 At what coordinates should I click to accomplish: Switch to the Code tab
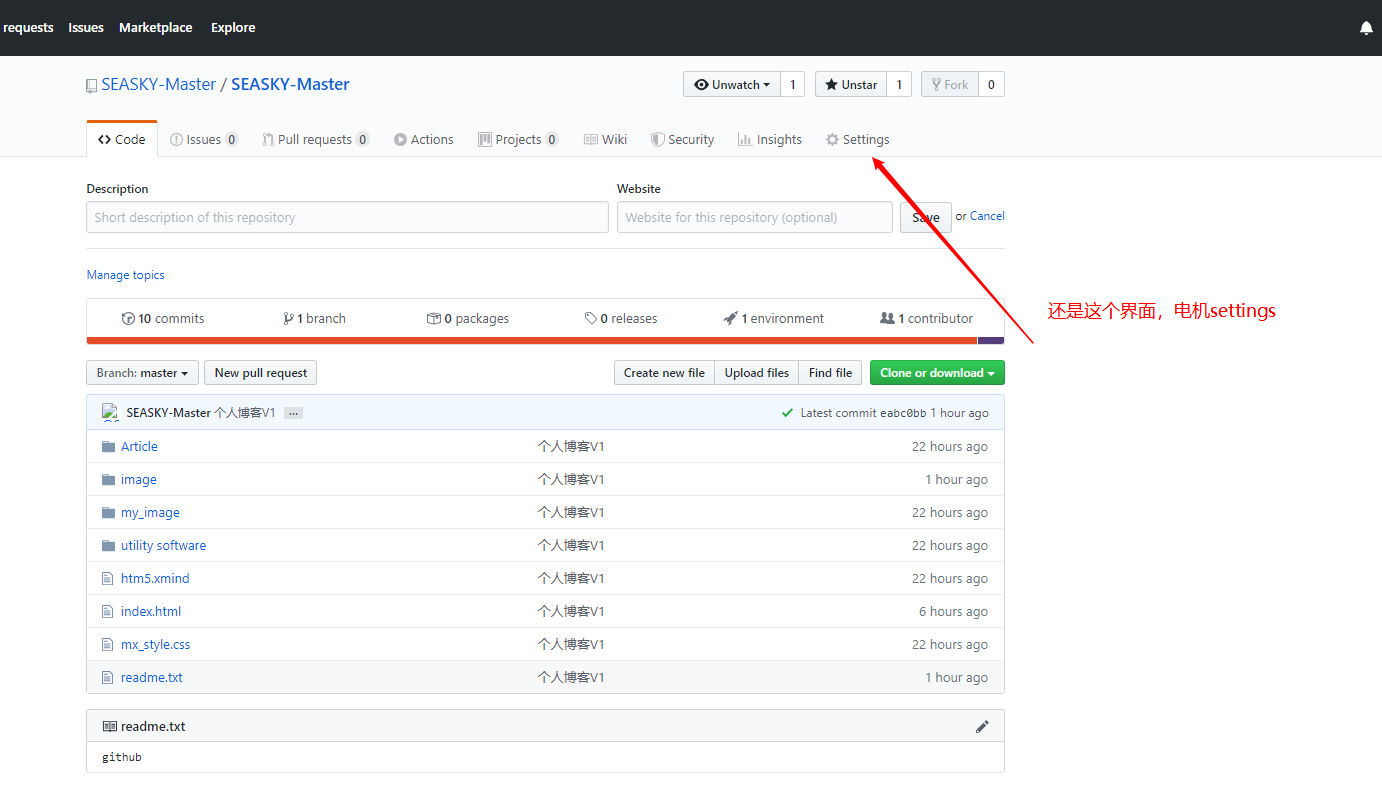click(122, 140)
